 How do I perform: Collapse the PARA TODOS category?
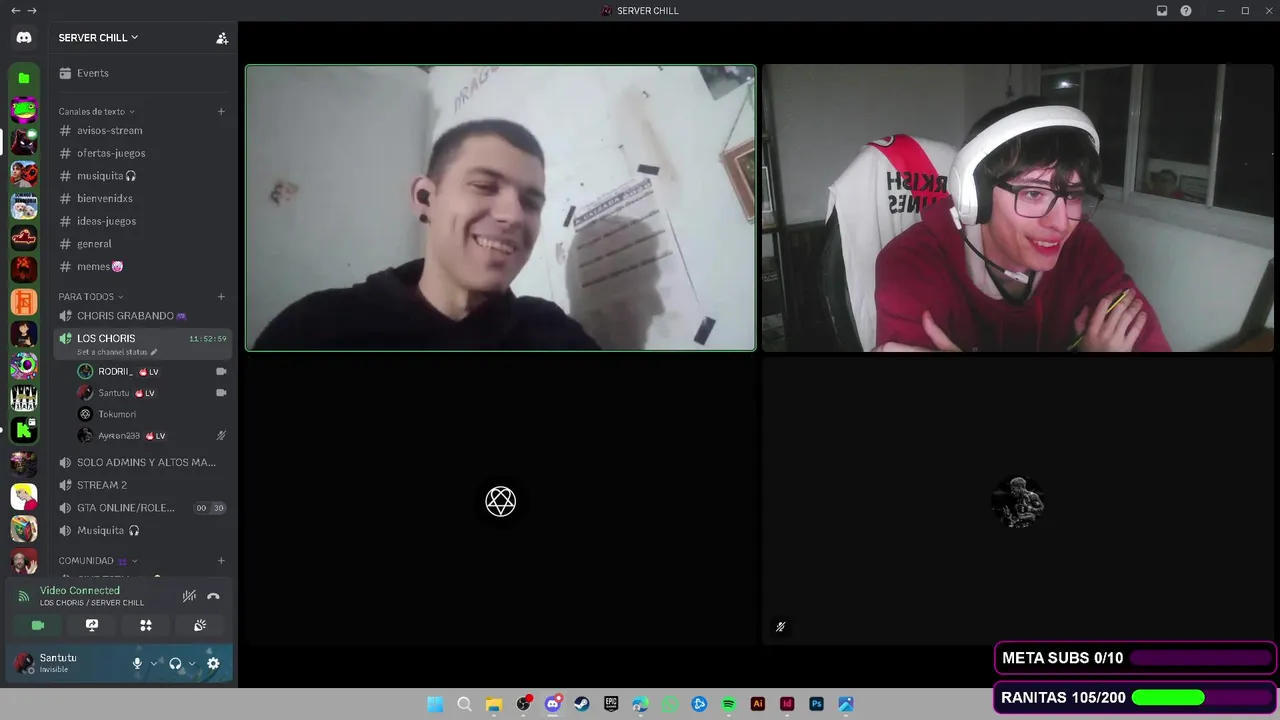[91, 296]
